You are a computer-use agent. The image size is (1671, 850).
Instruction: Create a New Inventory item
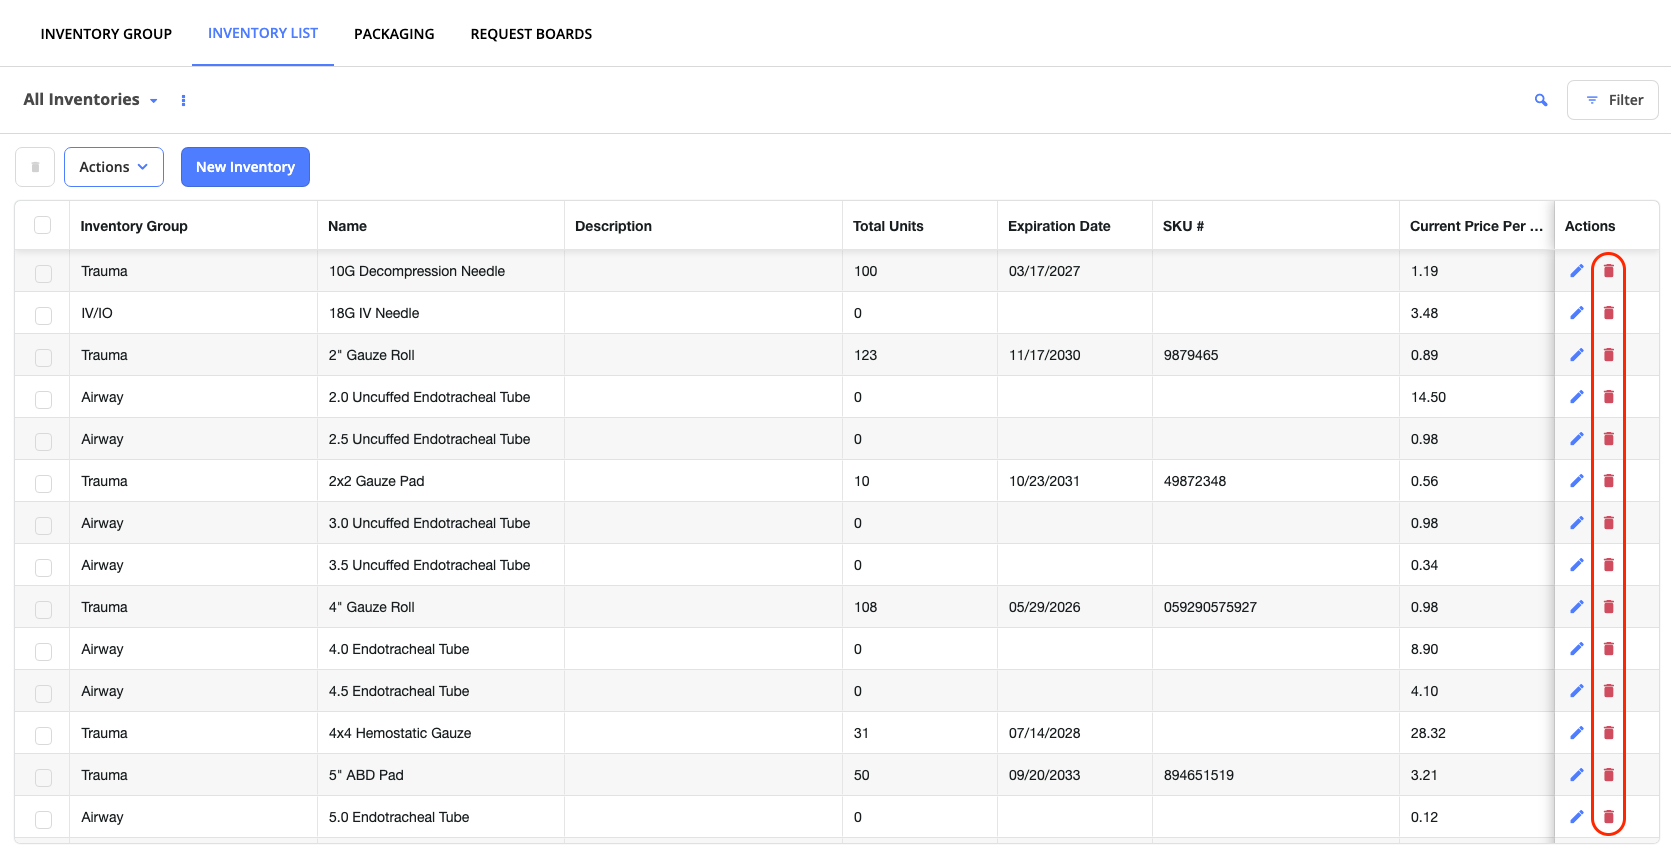pos(245,167)
